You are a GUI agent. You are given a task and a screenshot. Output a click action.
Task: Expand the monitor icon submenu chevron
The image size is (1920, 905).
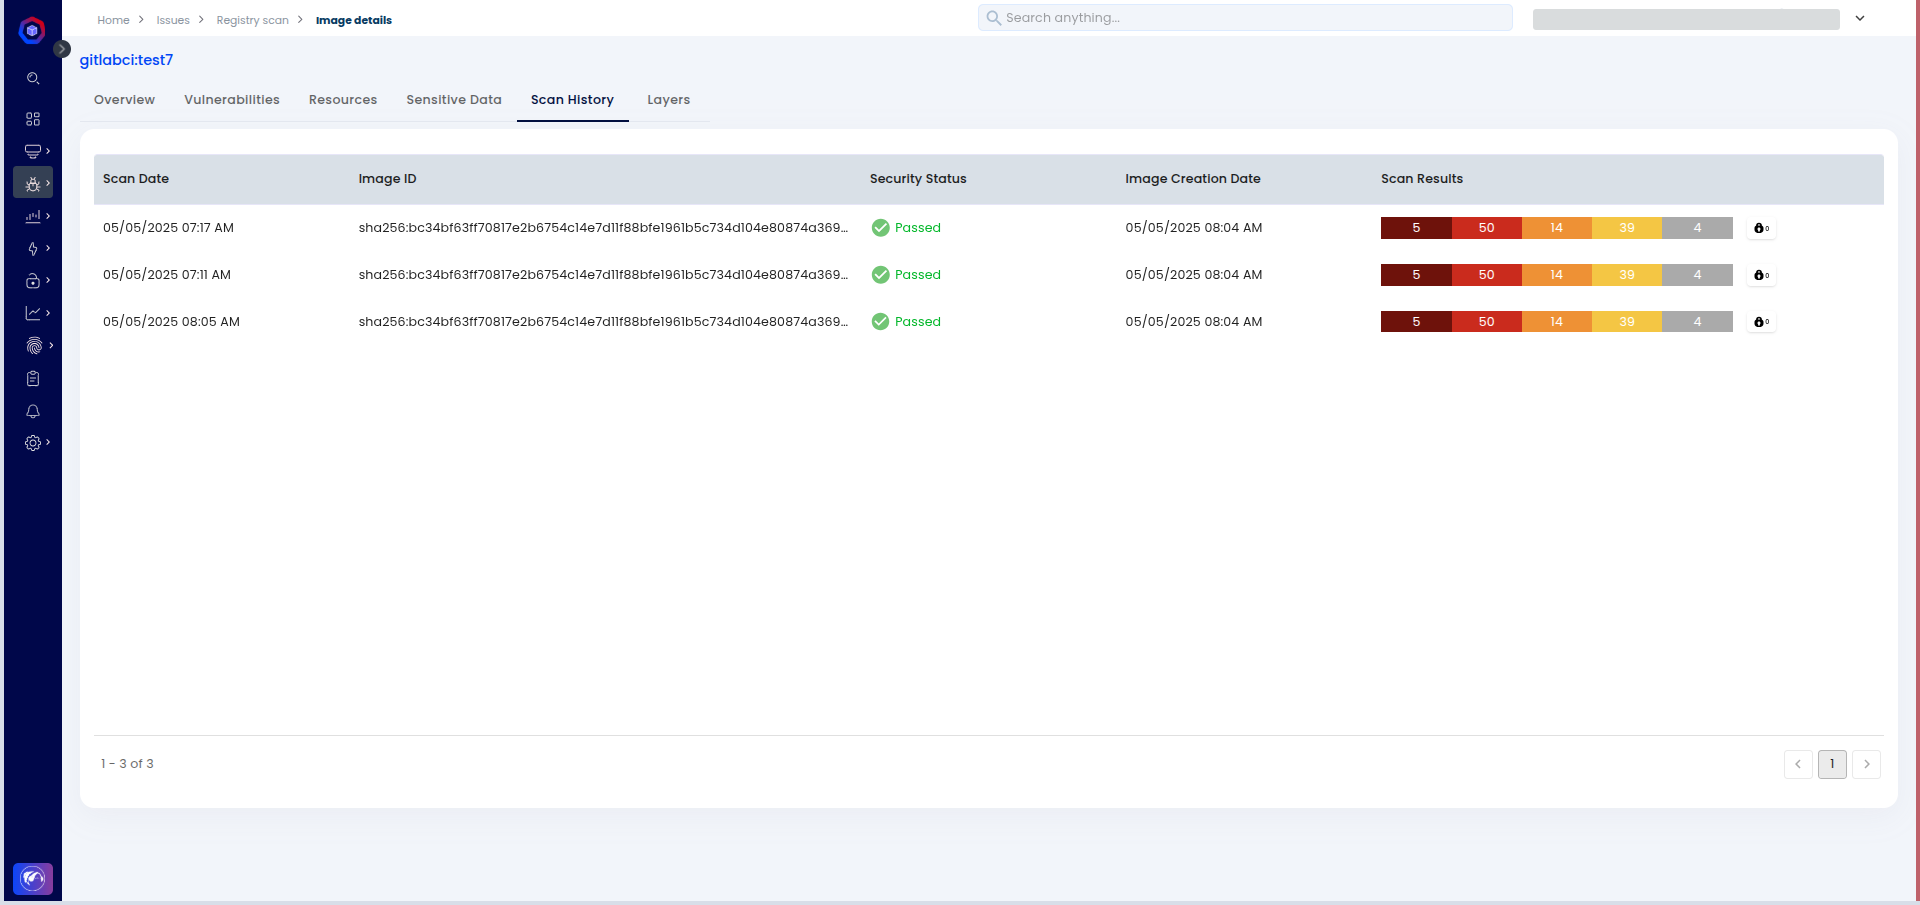click(x=48, y=151)
